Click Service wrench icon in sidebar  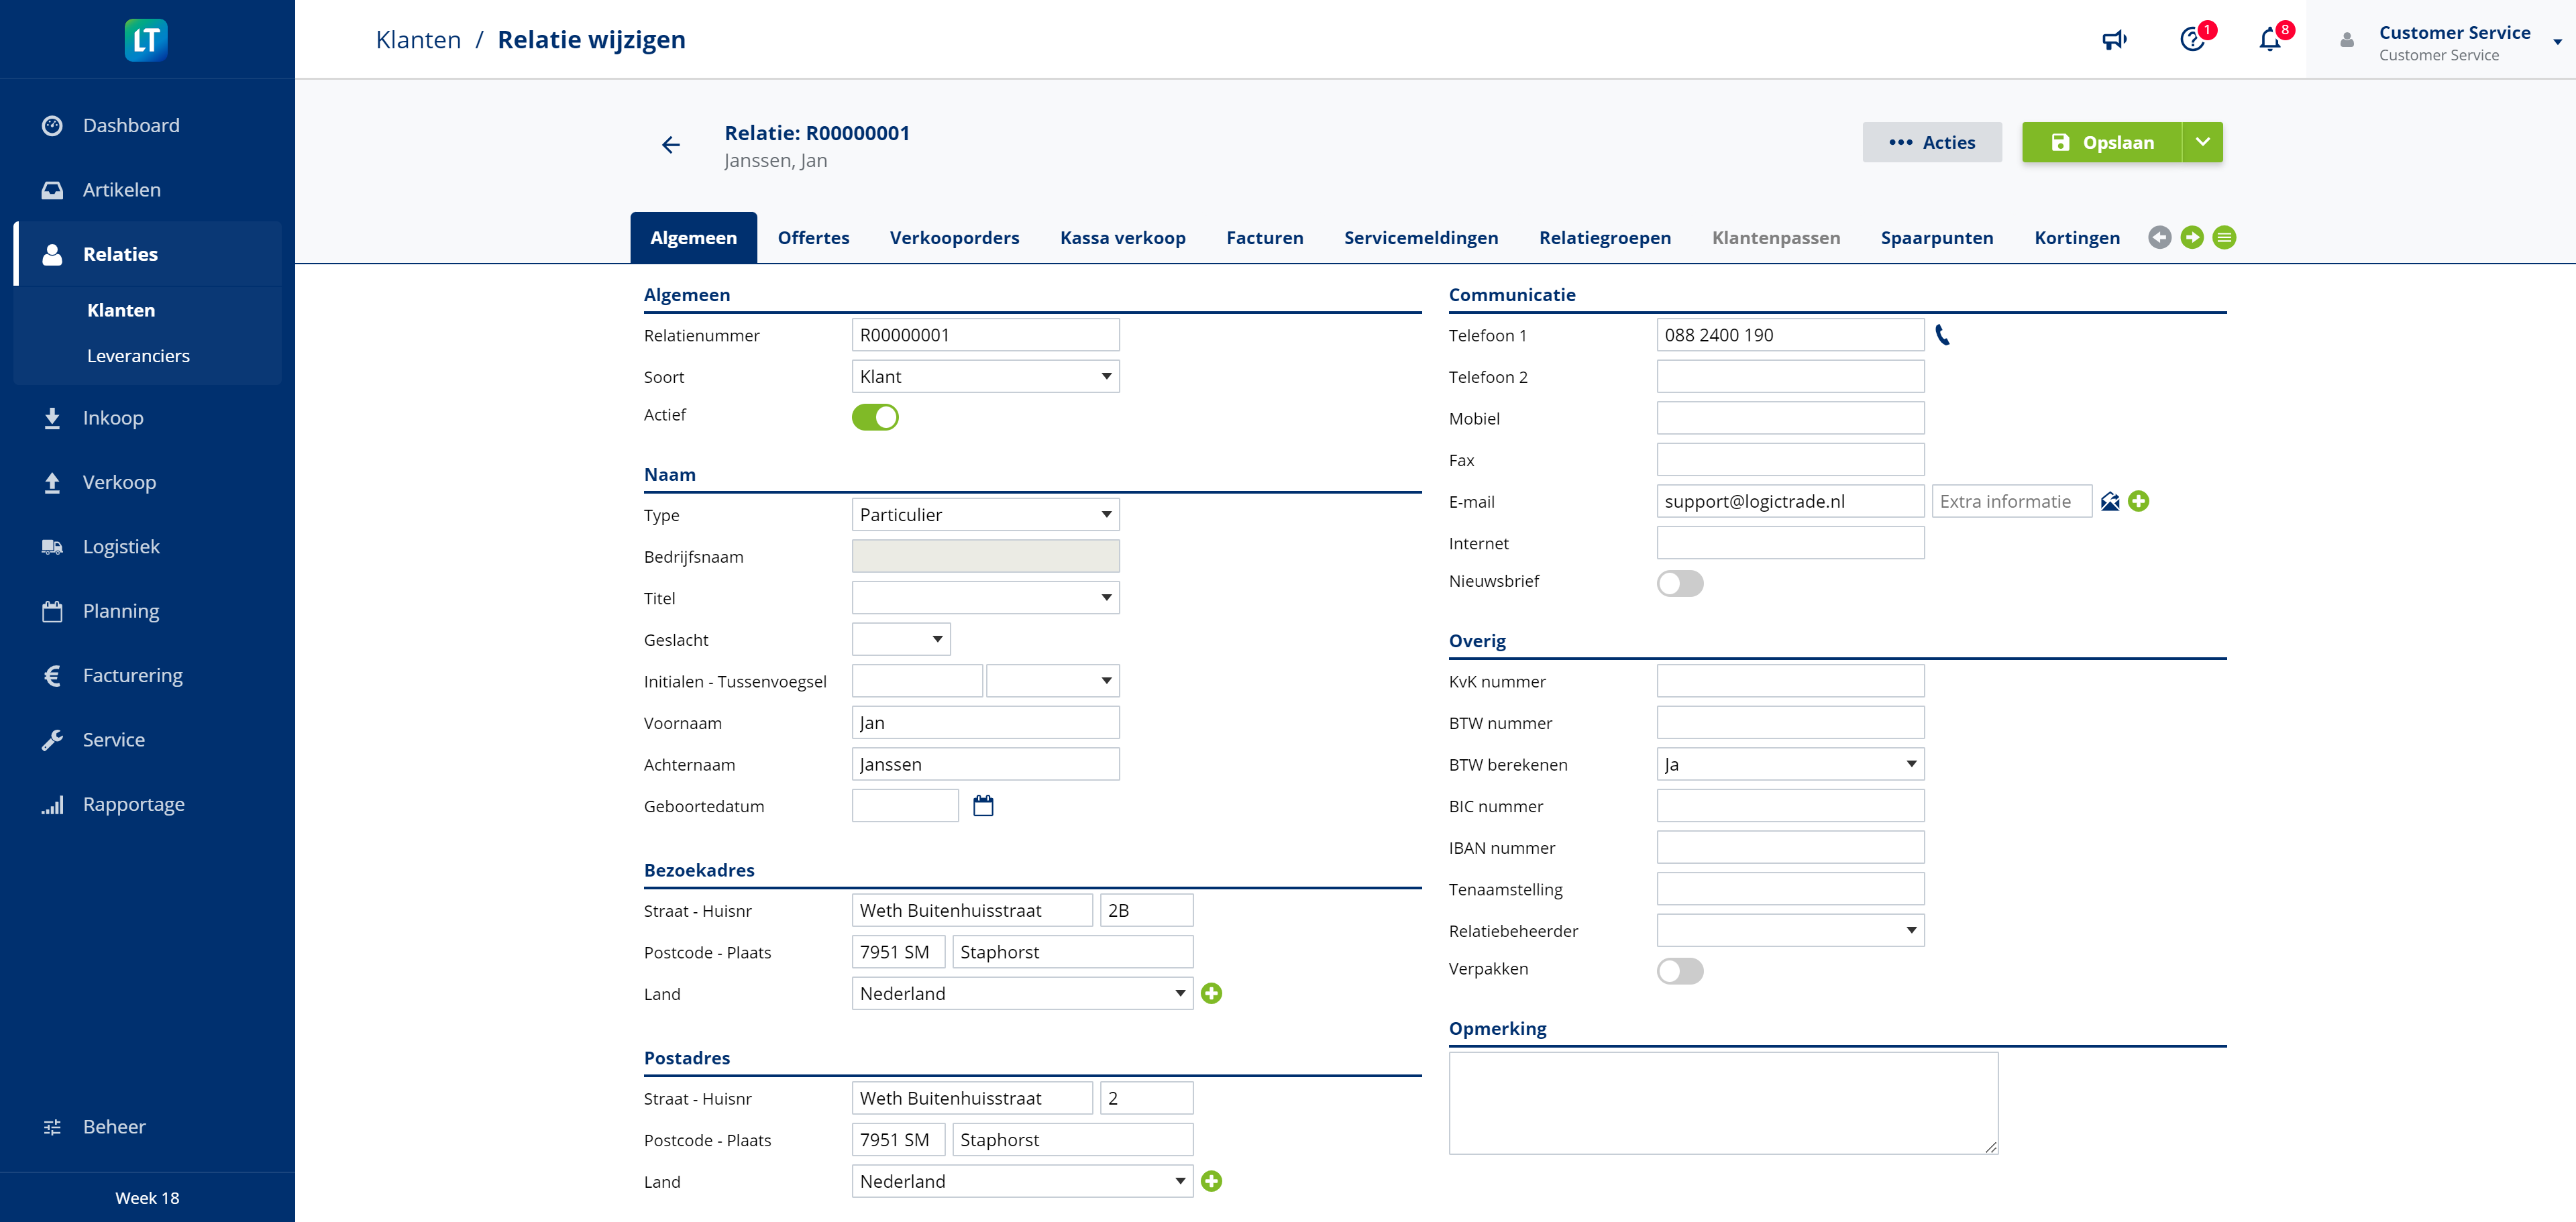[x=52, y=740]
